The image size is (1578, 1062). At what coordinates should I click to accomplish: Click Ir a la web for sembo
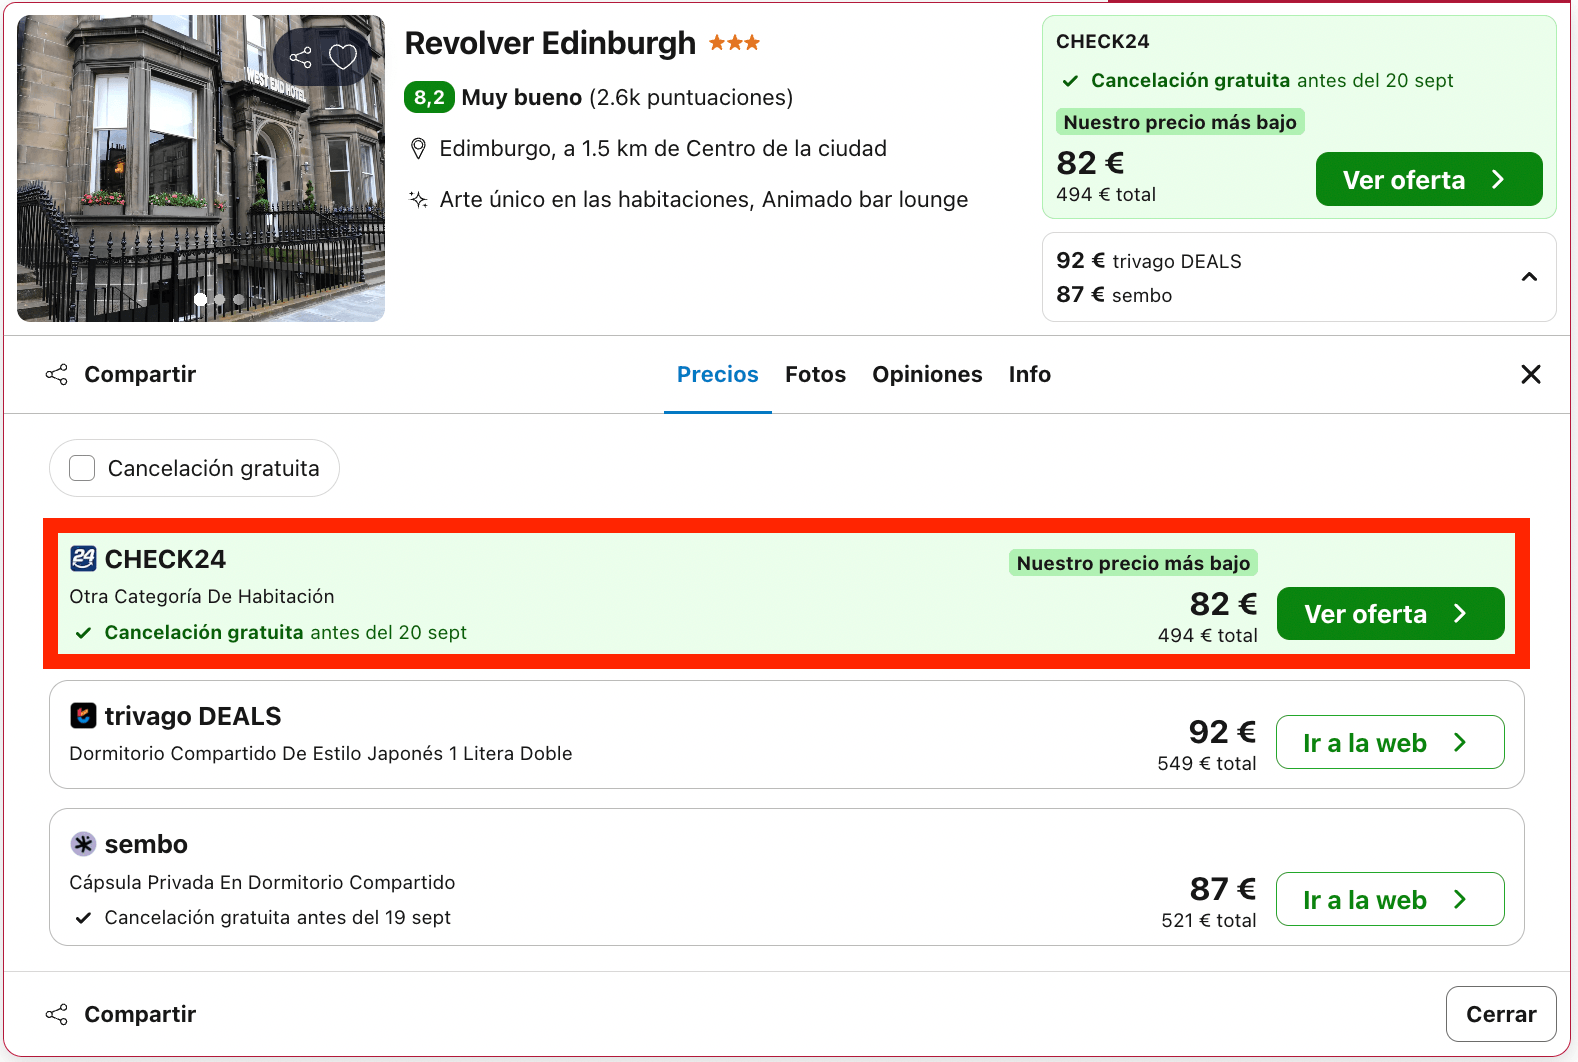(1390, 899)
